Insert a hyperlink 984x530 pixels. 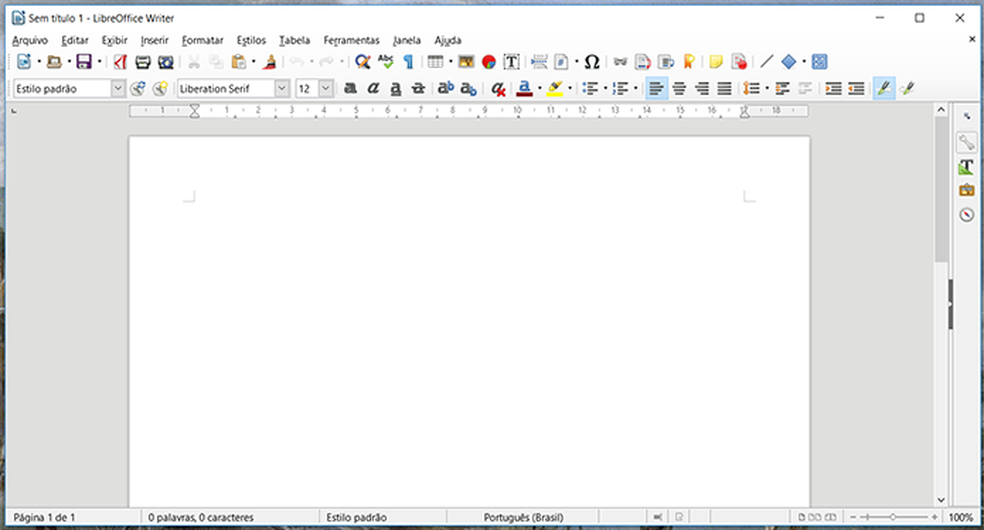620,61
